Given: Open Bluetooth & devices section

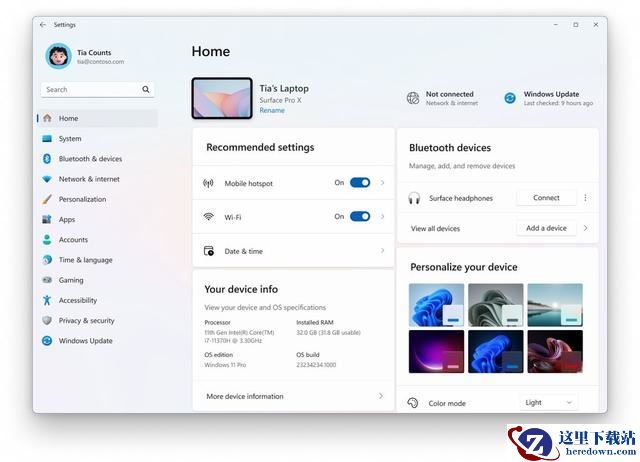Looking at the screenshot, I should pos(90,159).
